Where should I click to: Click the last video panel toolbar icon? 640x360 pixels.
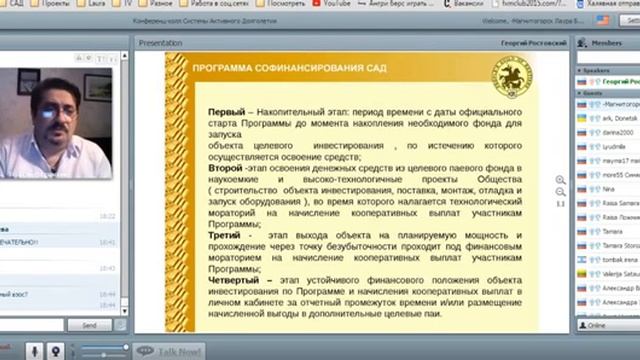[113, 59]
